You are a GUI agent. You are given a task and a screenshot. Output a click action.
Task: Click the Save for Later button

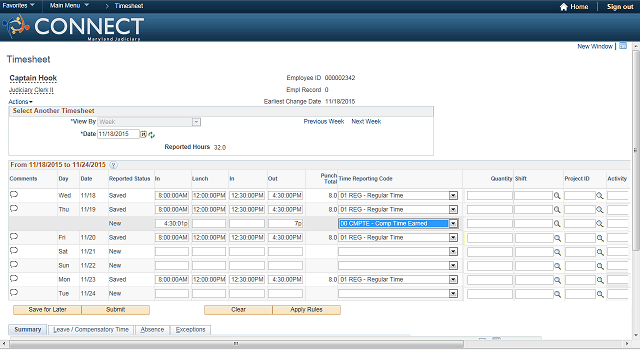(x=47, y=310)
